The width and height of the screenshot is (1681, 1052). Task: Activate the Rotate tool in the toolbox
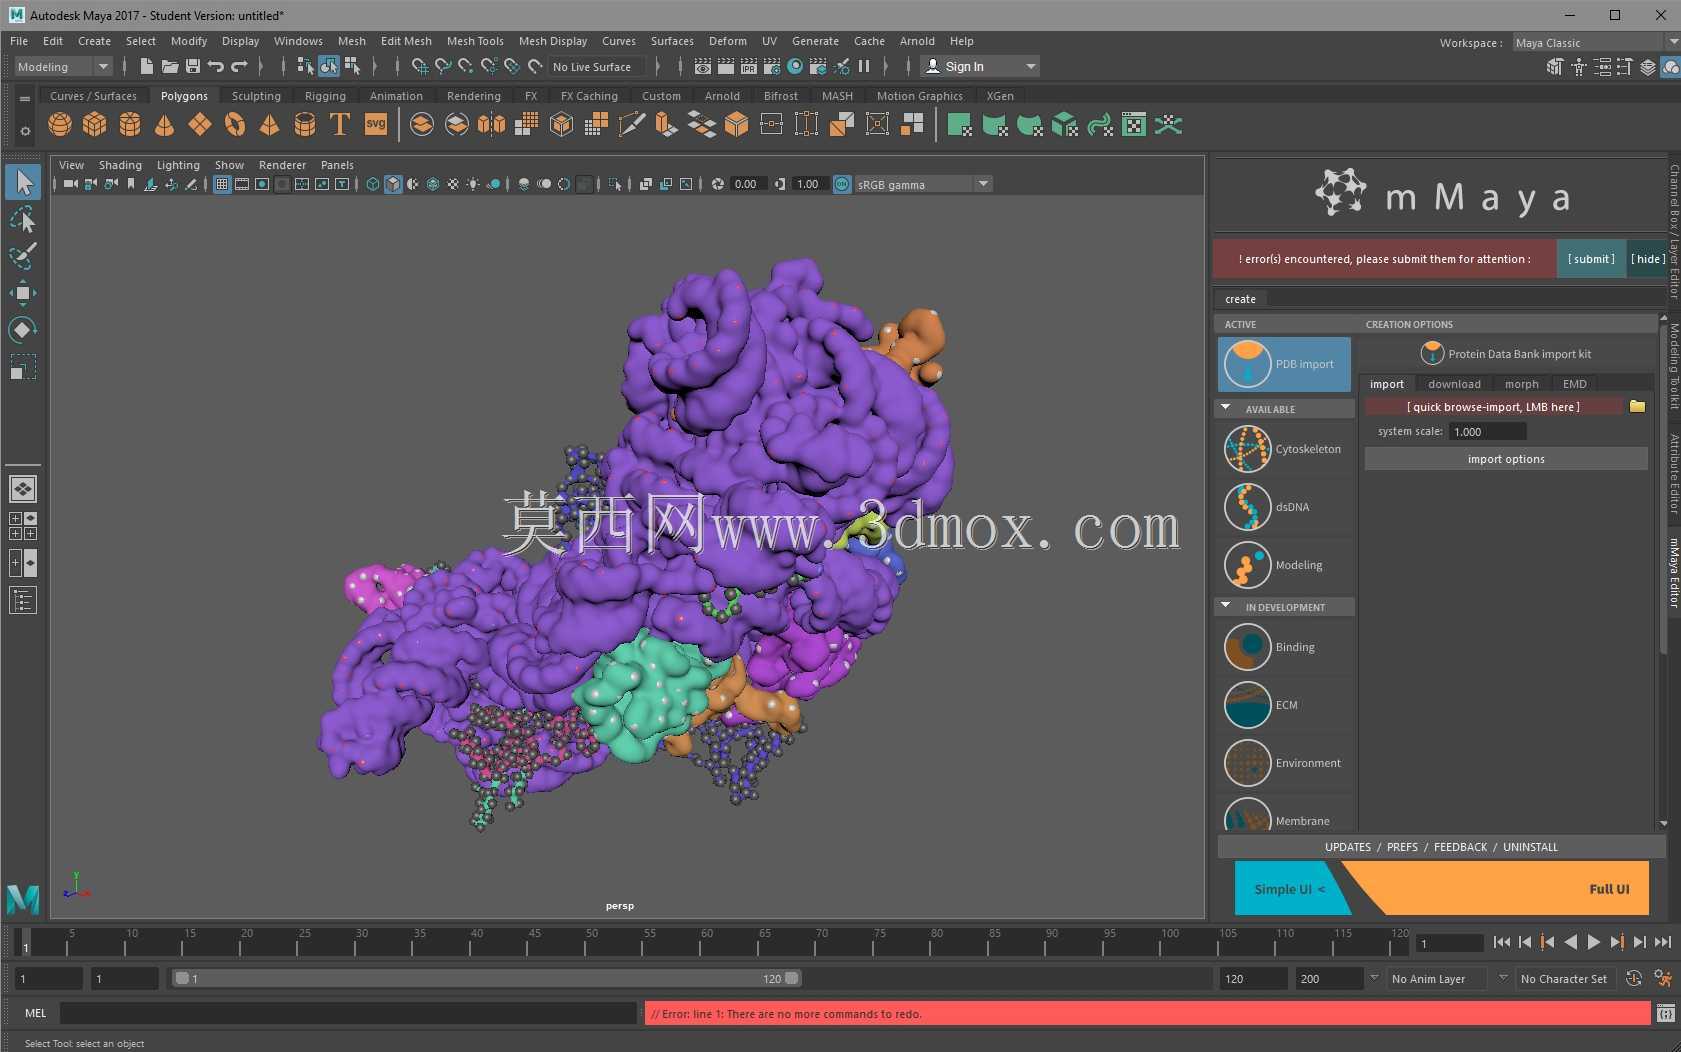tap(23, 330)
